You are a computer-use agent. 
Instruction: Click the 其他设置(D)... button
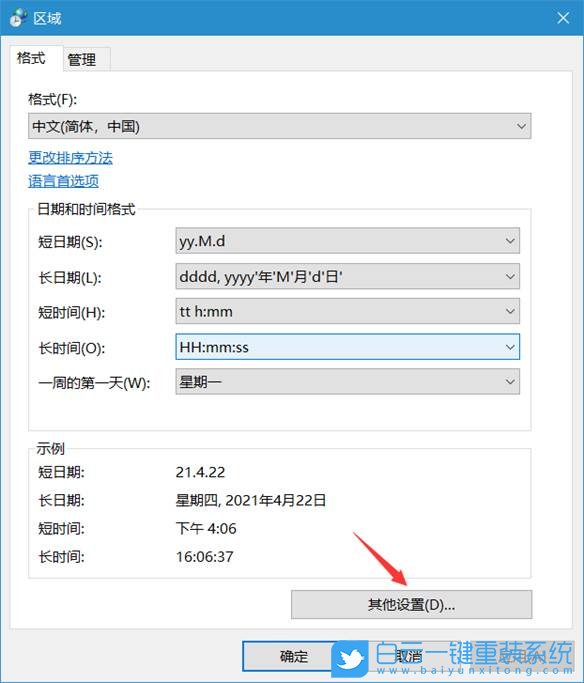point(411,605)
